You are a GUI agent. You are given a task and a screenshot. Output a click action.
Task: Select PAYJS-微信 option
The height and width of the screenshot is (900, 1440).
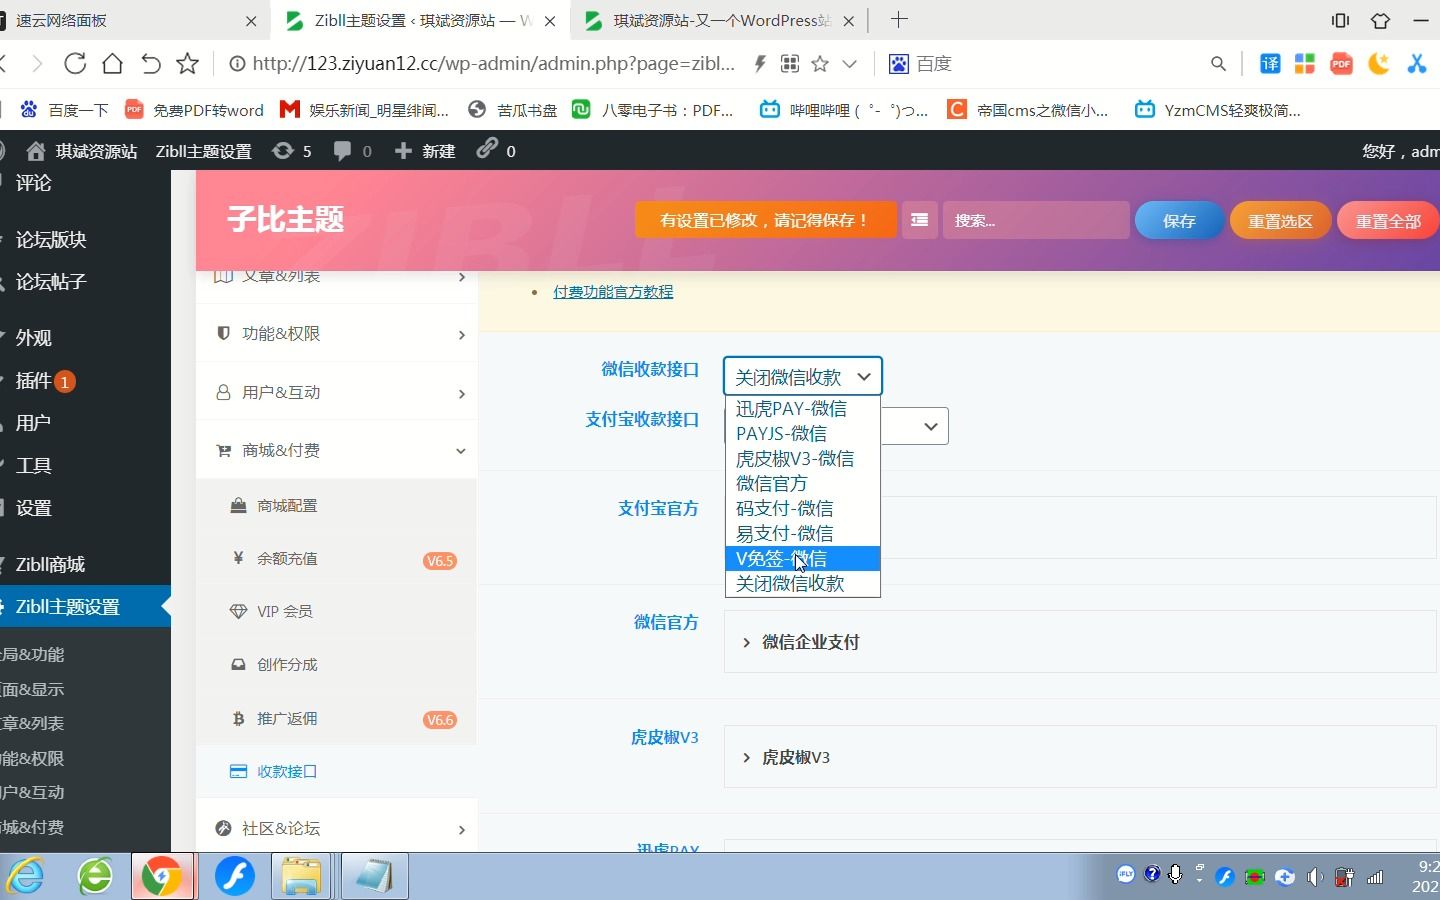[803, 434]
